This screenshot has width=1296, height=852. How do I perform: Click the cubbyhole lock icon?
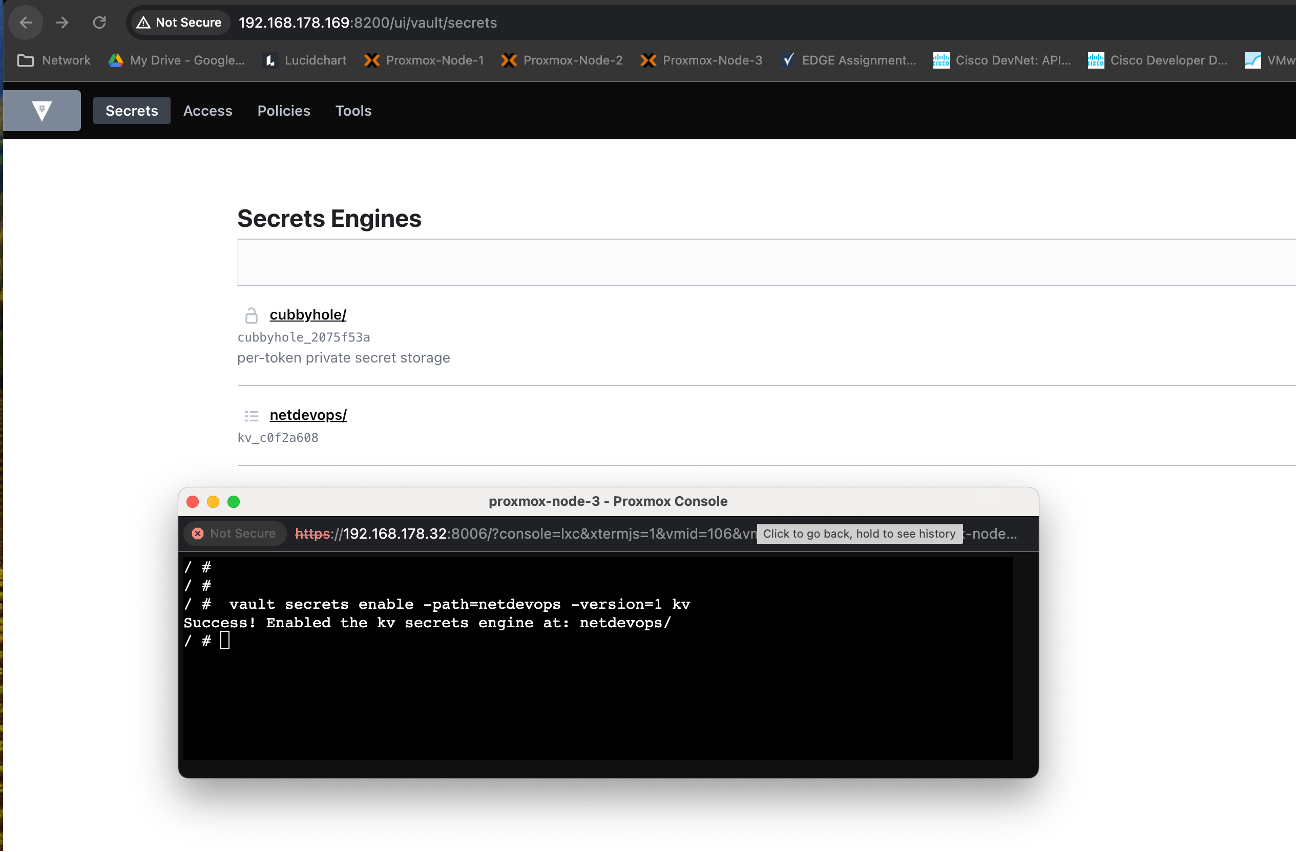coord(252,315)
